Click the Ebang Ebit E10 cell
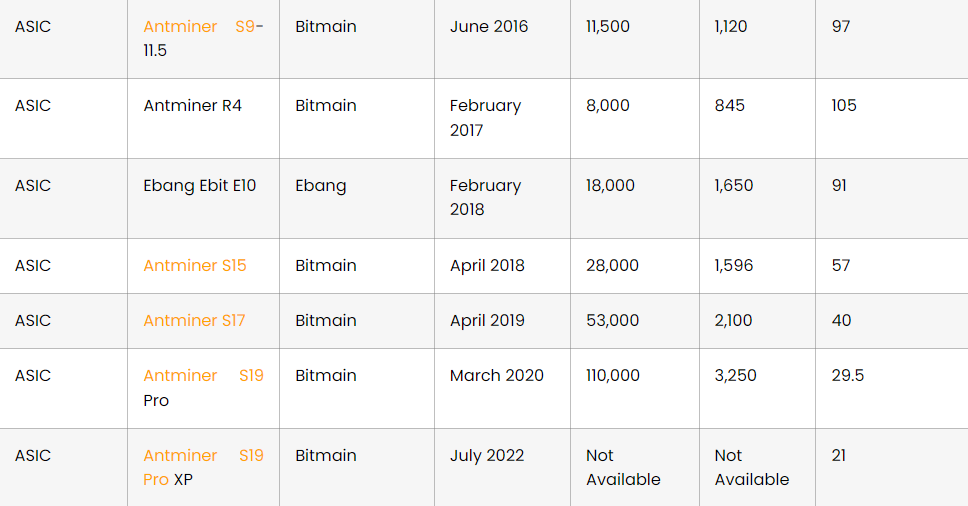 point(199,186)
